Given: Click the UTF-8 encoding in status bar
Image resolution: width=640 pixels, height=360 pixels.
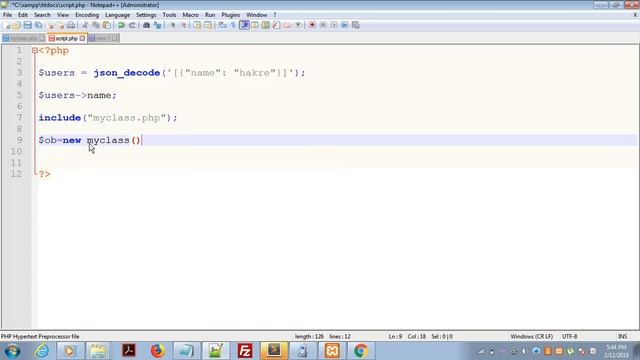Looking at the screenshot, I should point(569,337).
